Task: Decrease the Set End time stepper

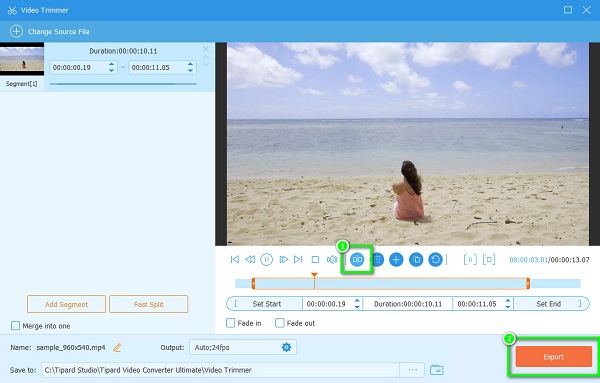Action: [508, 307]
